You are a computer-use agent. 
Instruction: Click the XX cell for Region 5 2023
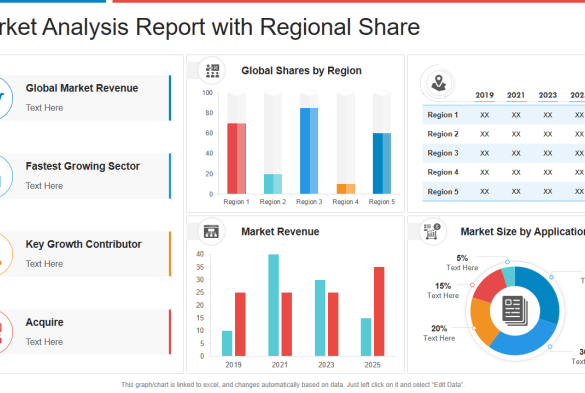point(547,191)
